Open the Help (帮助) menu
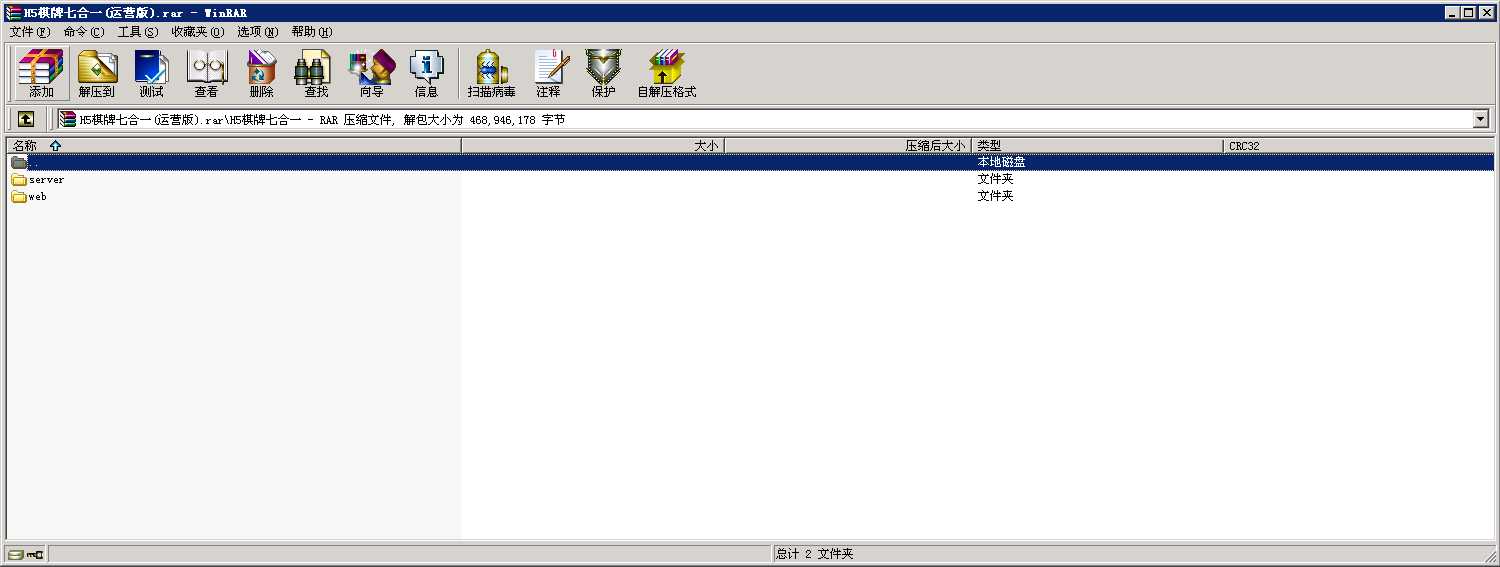Screen dimensions: 1500x567 312,32
